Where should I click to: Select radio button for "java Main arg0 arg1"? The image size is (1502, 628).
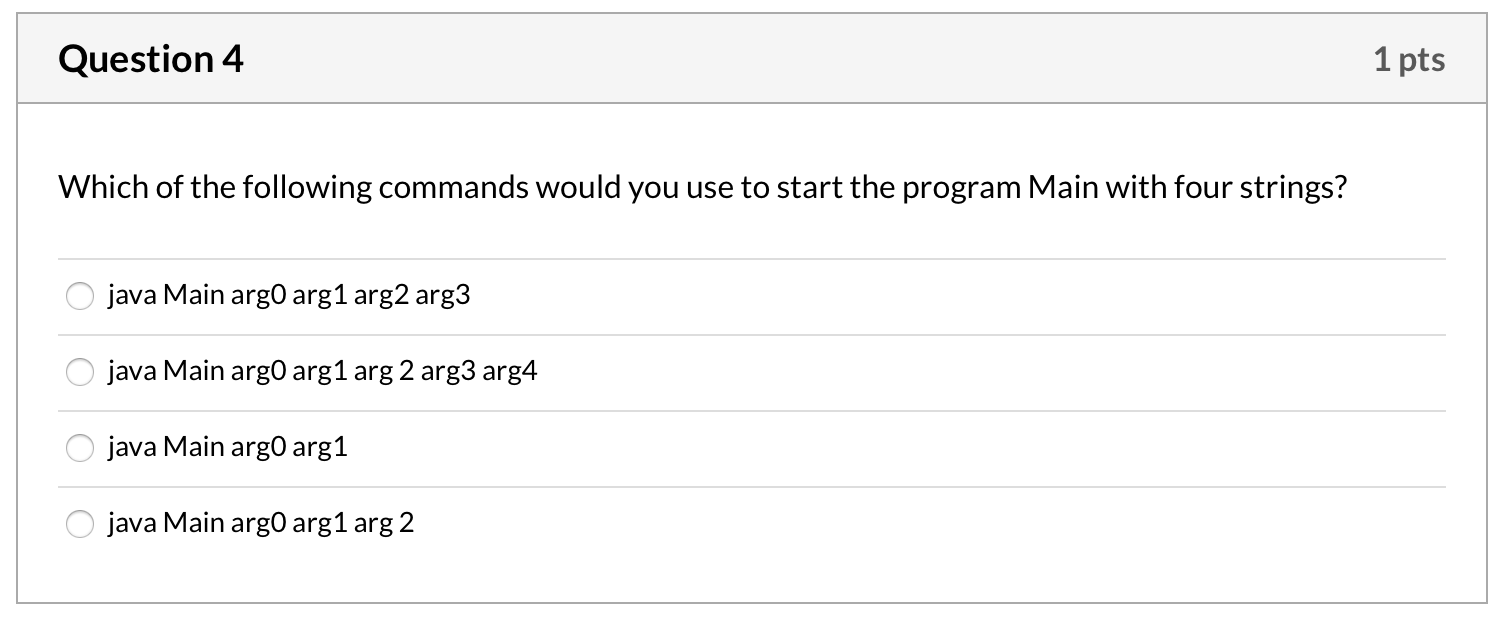(x=80, y=448)
